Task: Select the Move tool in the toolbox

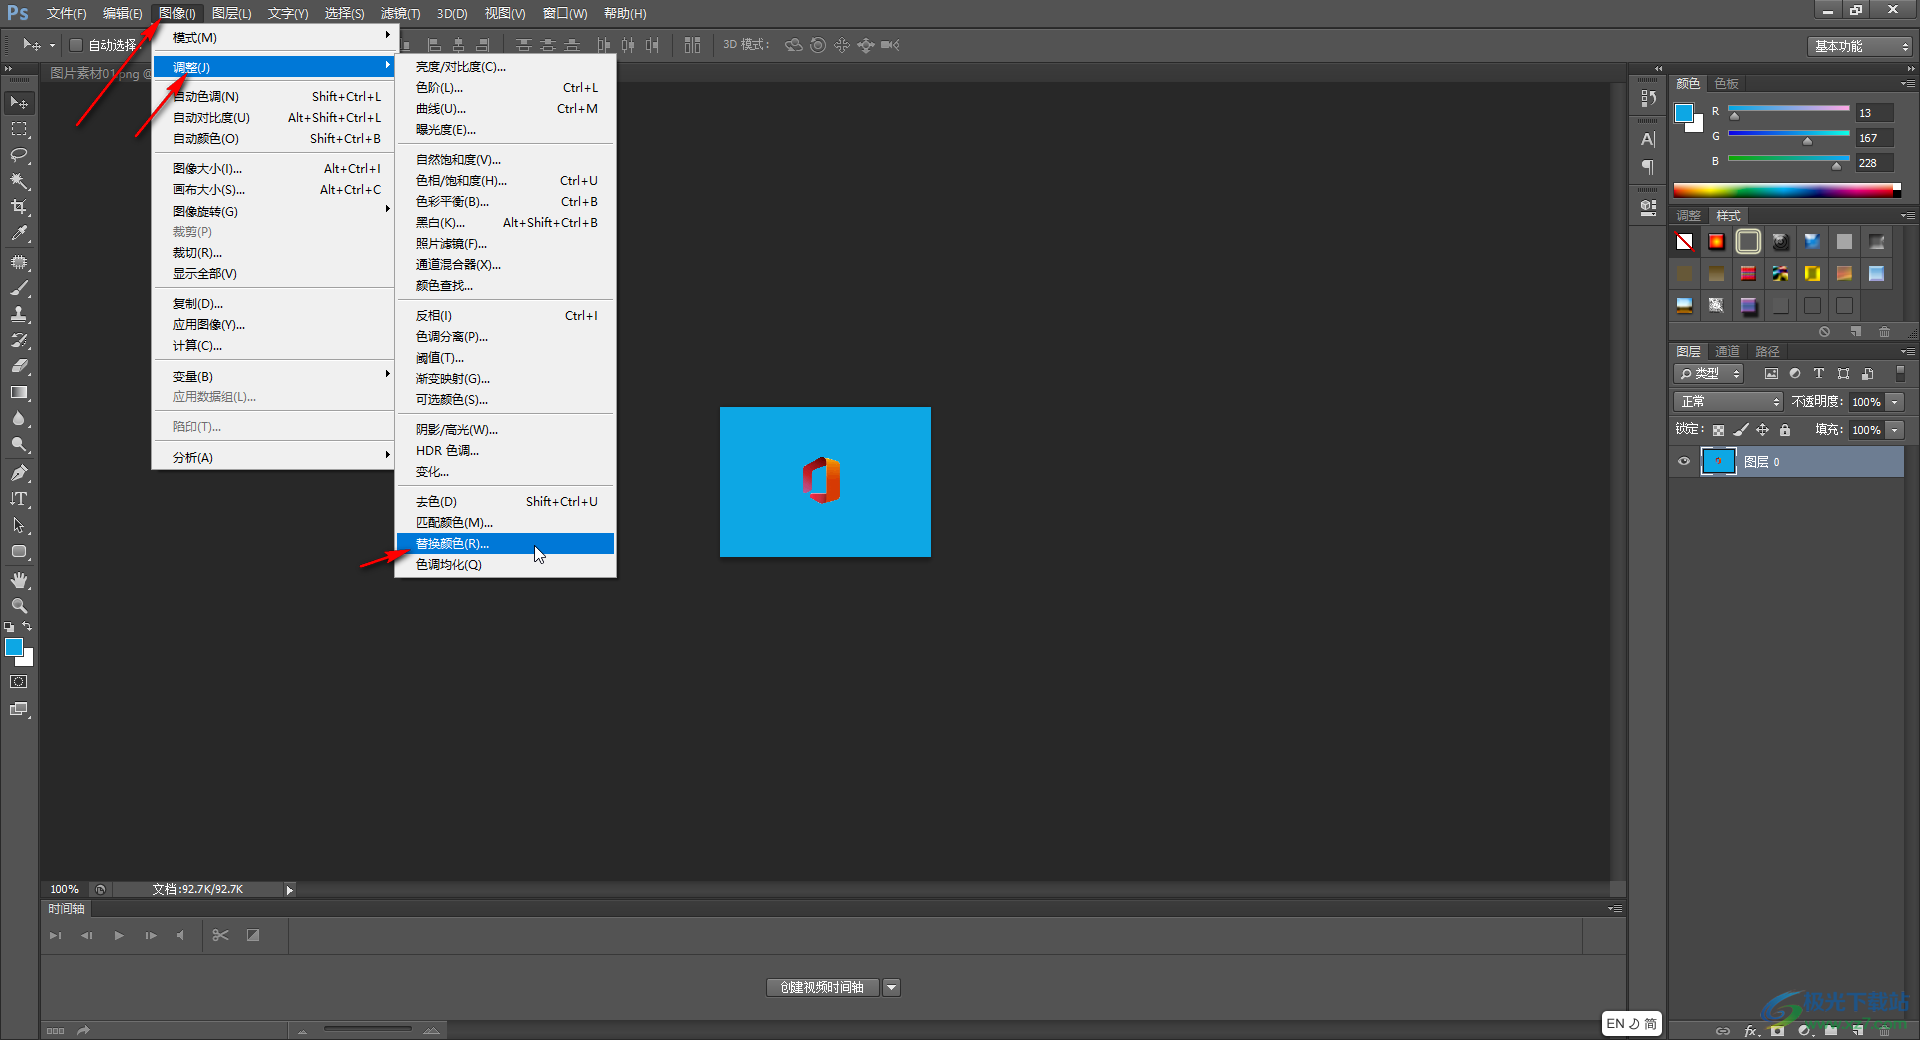Action: pos(19,103)
